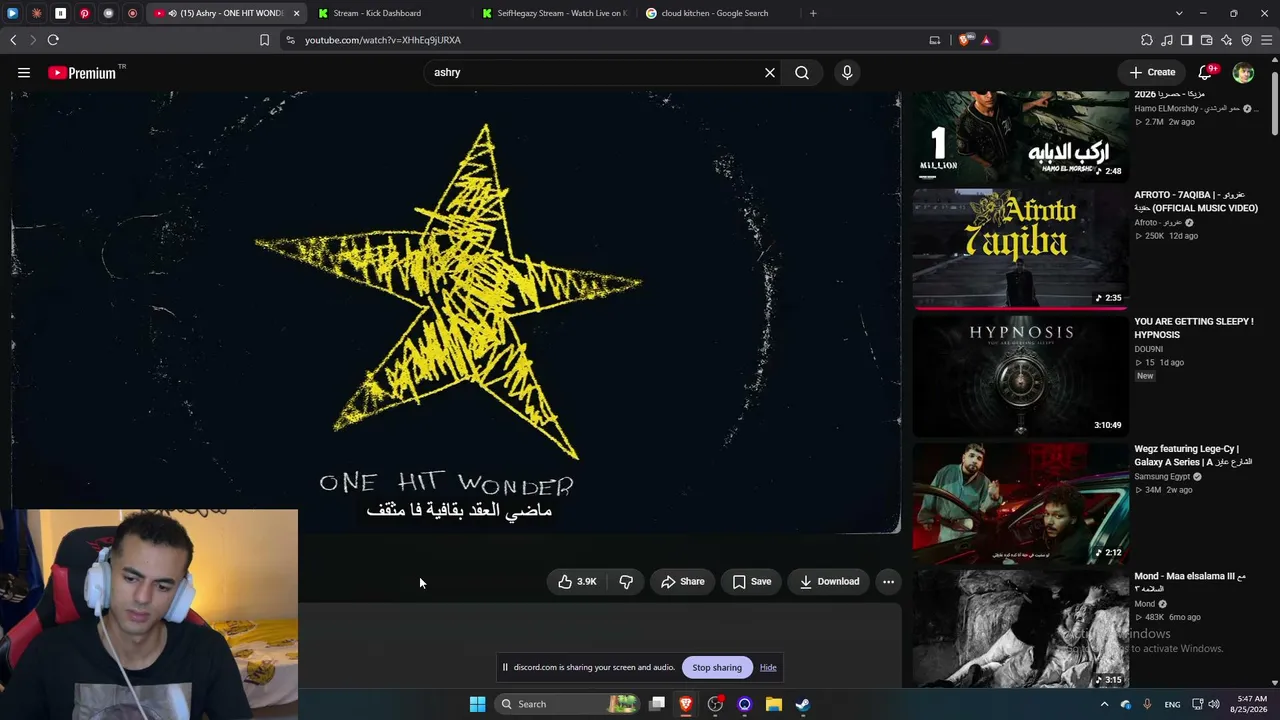The width and height of the screenshot is (1280, 720).
Task: Open the Wegz Galaxy A Series thumbnail
Action: [x=1020, y=503]
